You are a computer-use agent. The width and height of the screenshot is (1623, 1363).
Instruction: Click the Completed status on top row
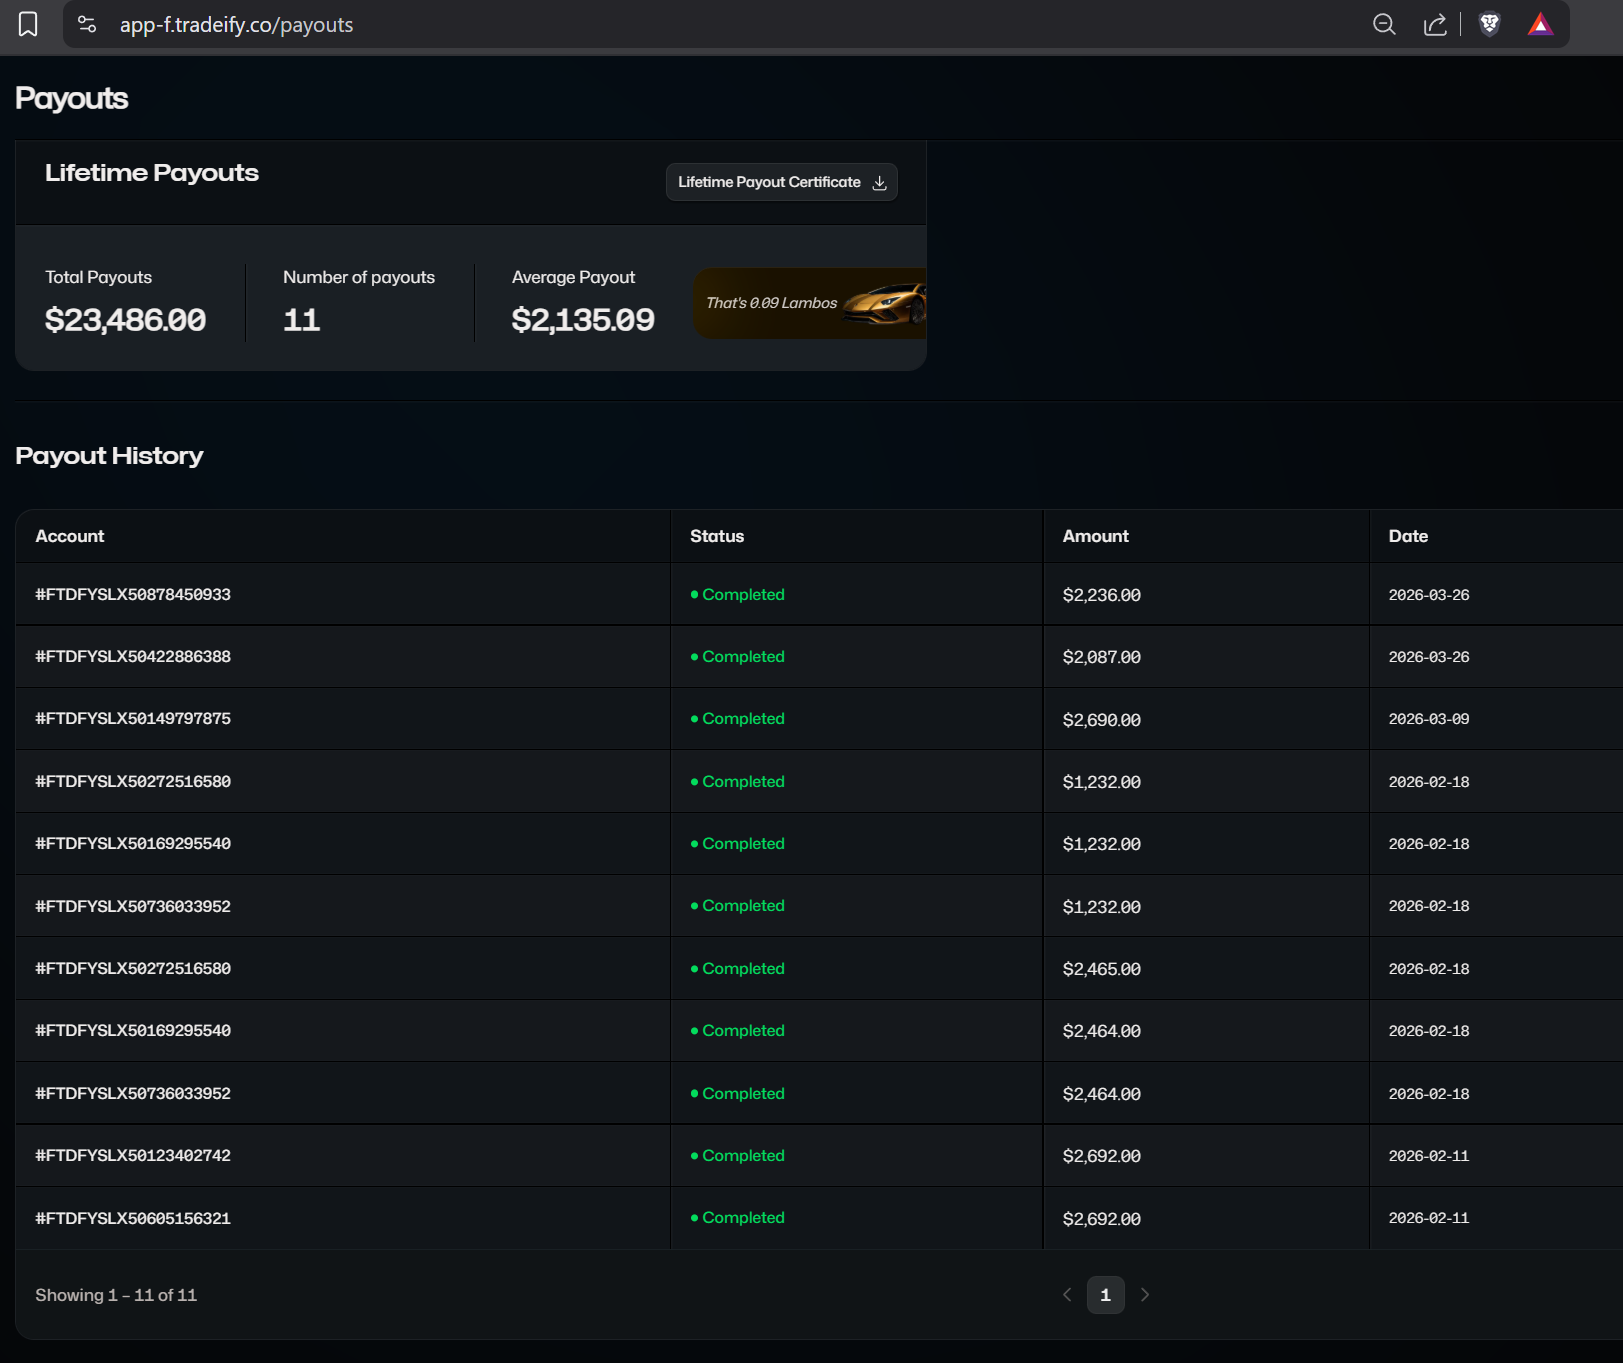click(743, 594)
